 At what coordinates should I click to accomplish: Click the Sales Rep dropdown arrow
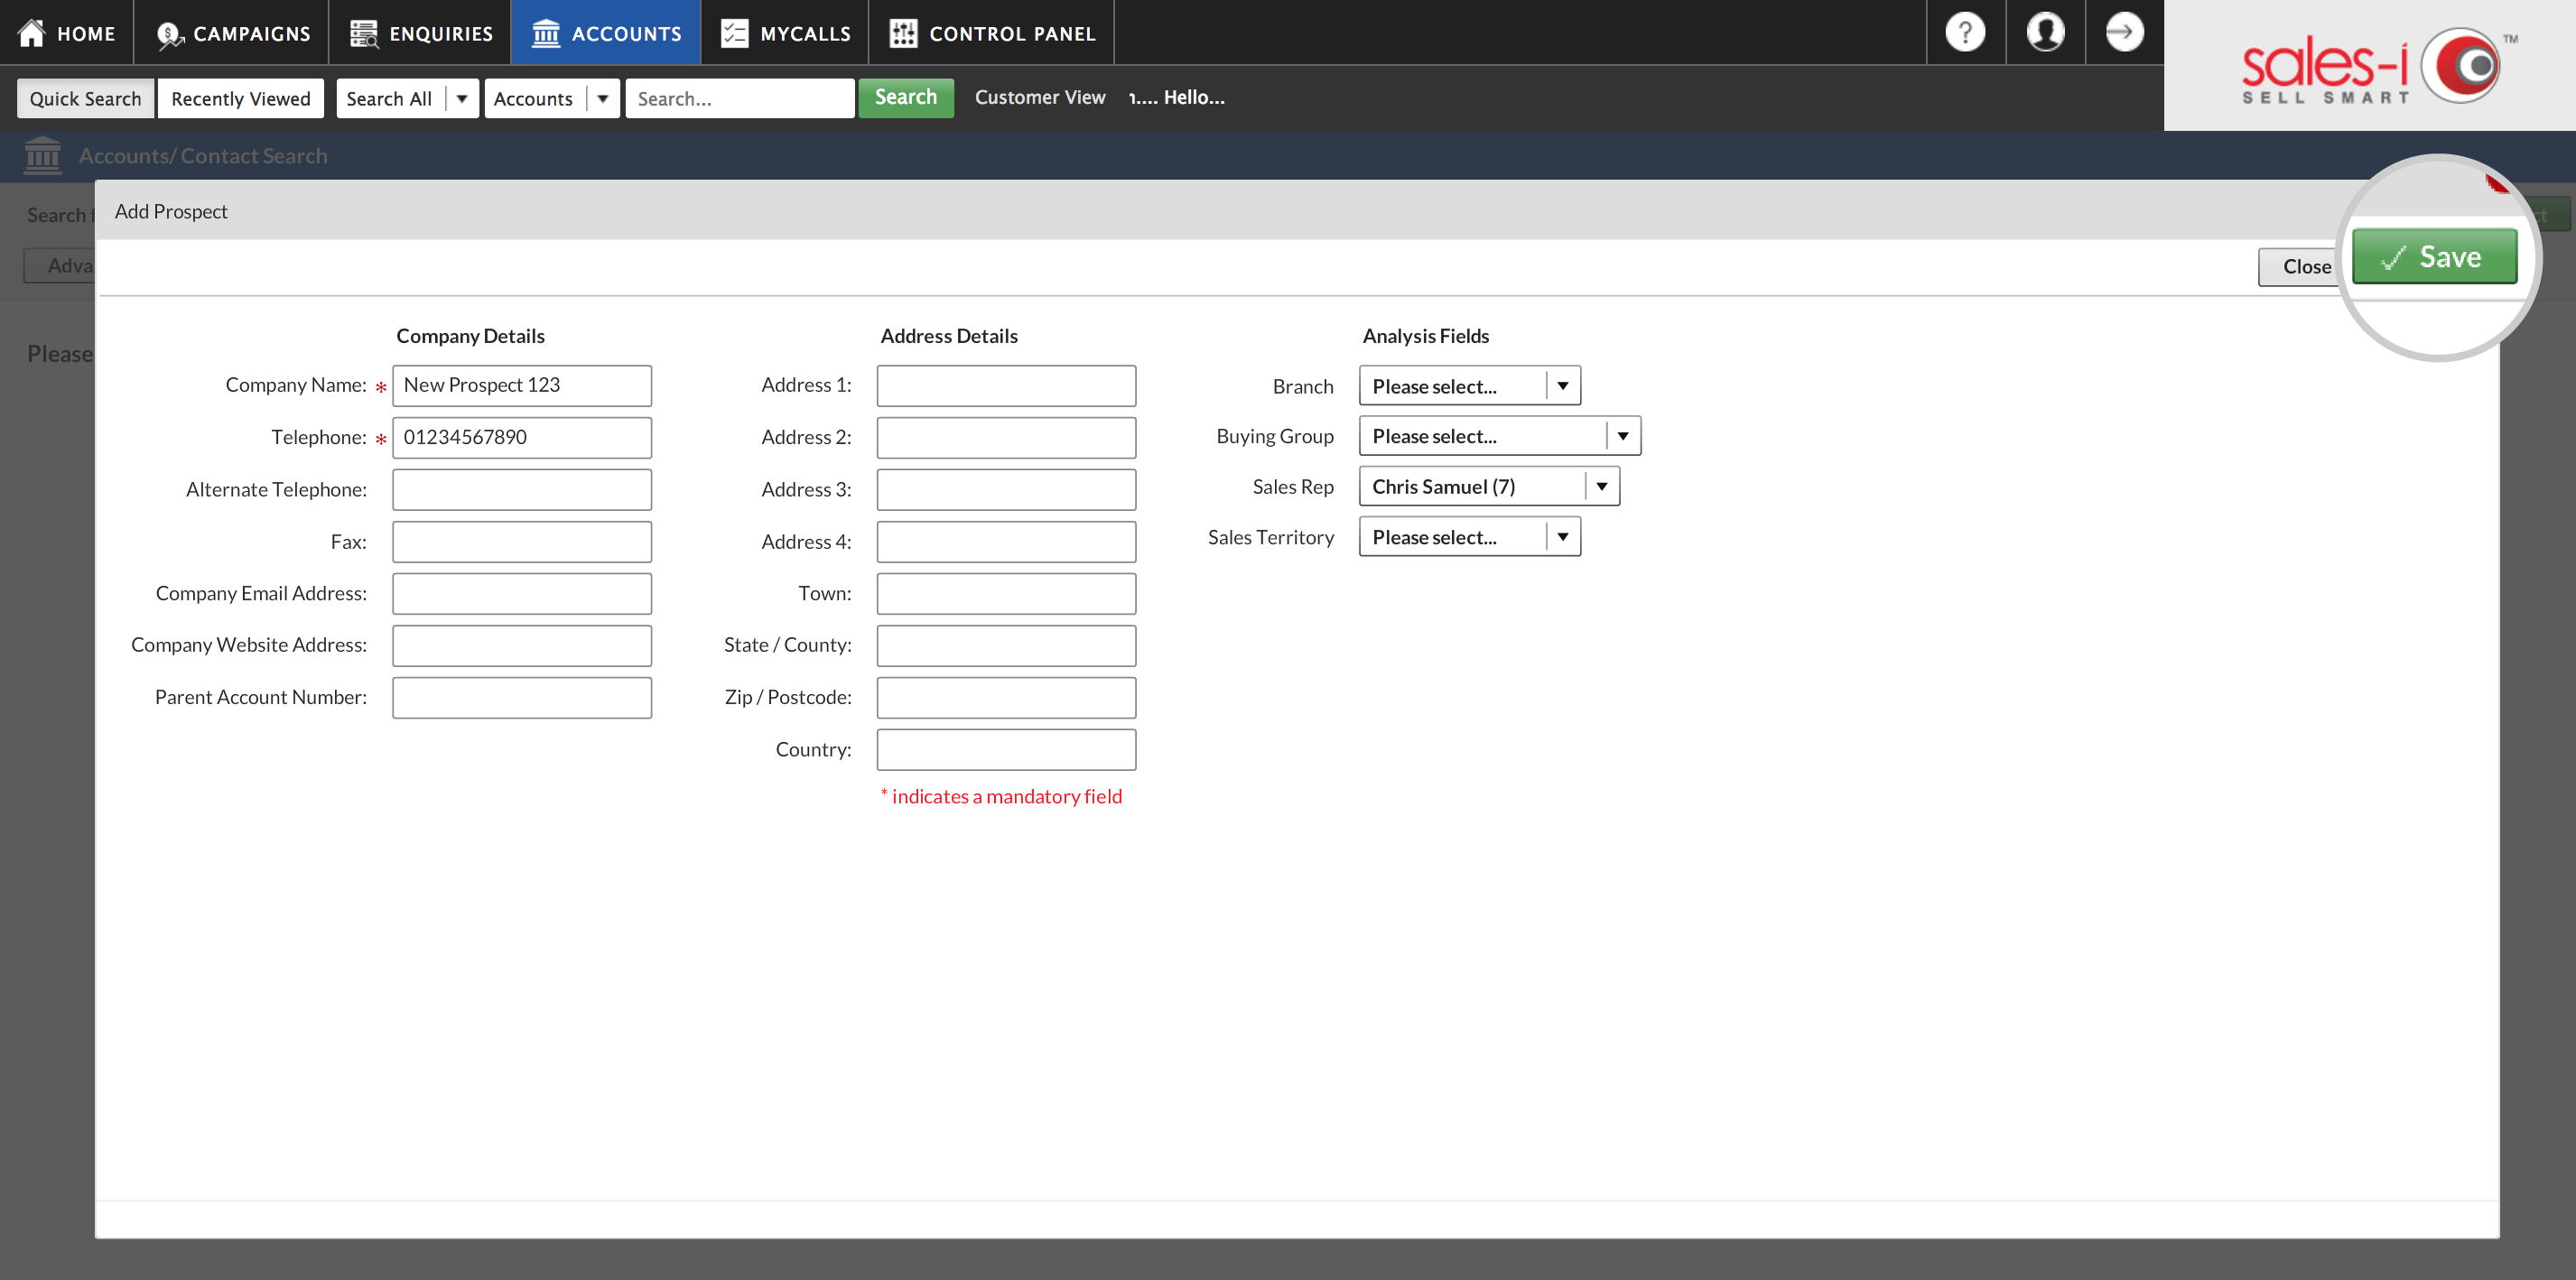(x=1602, y=486)
